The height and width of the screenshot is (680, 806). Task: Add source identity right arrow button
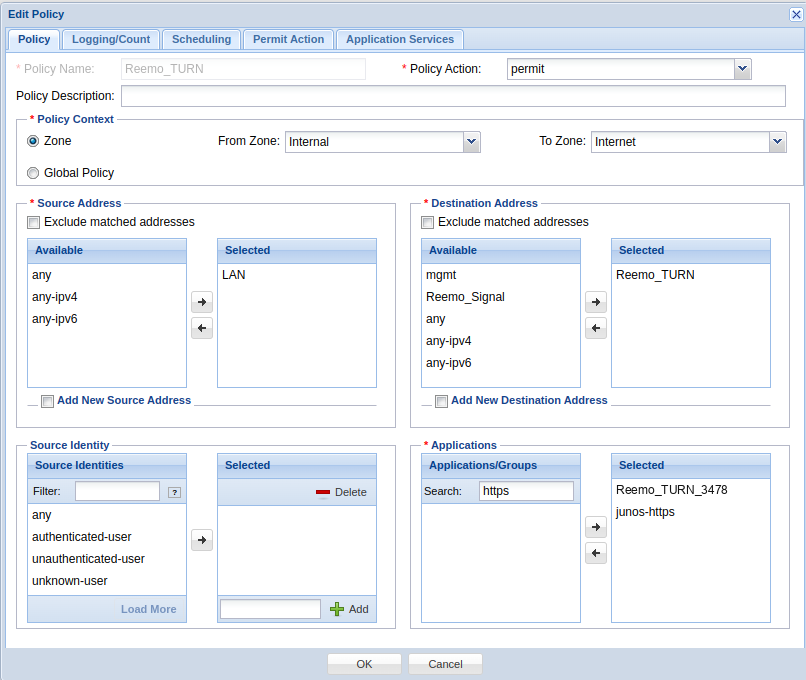pos(202,540)
